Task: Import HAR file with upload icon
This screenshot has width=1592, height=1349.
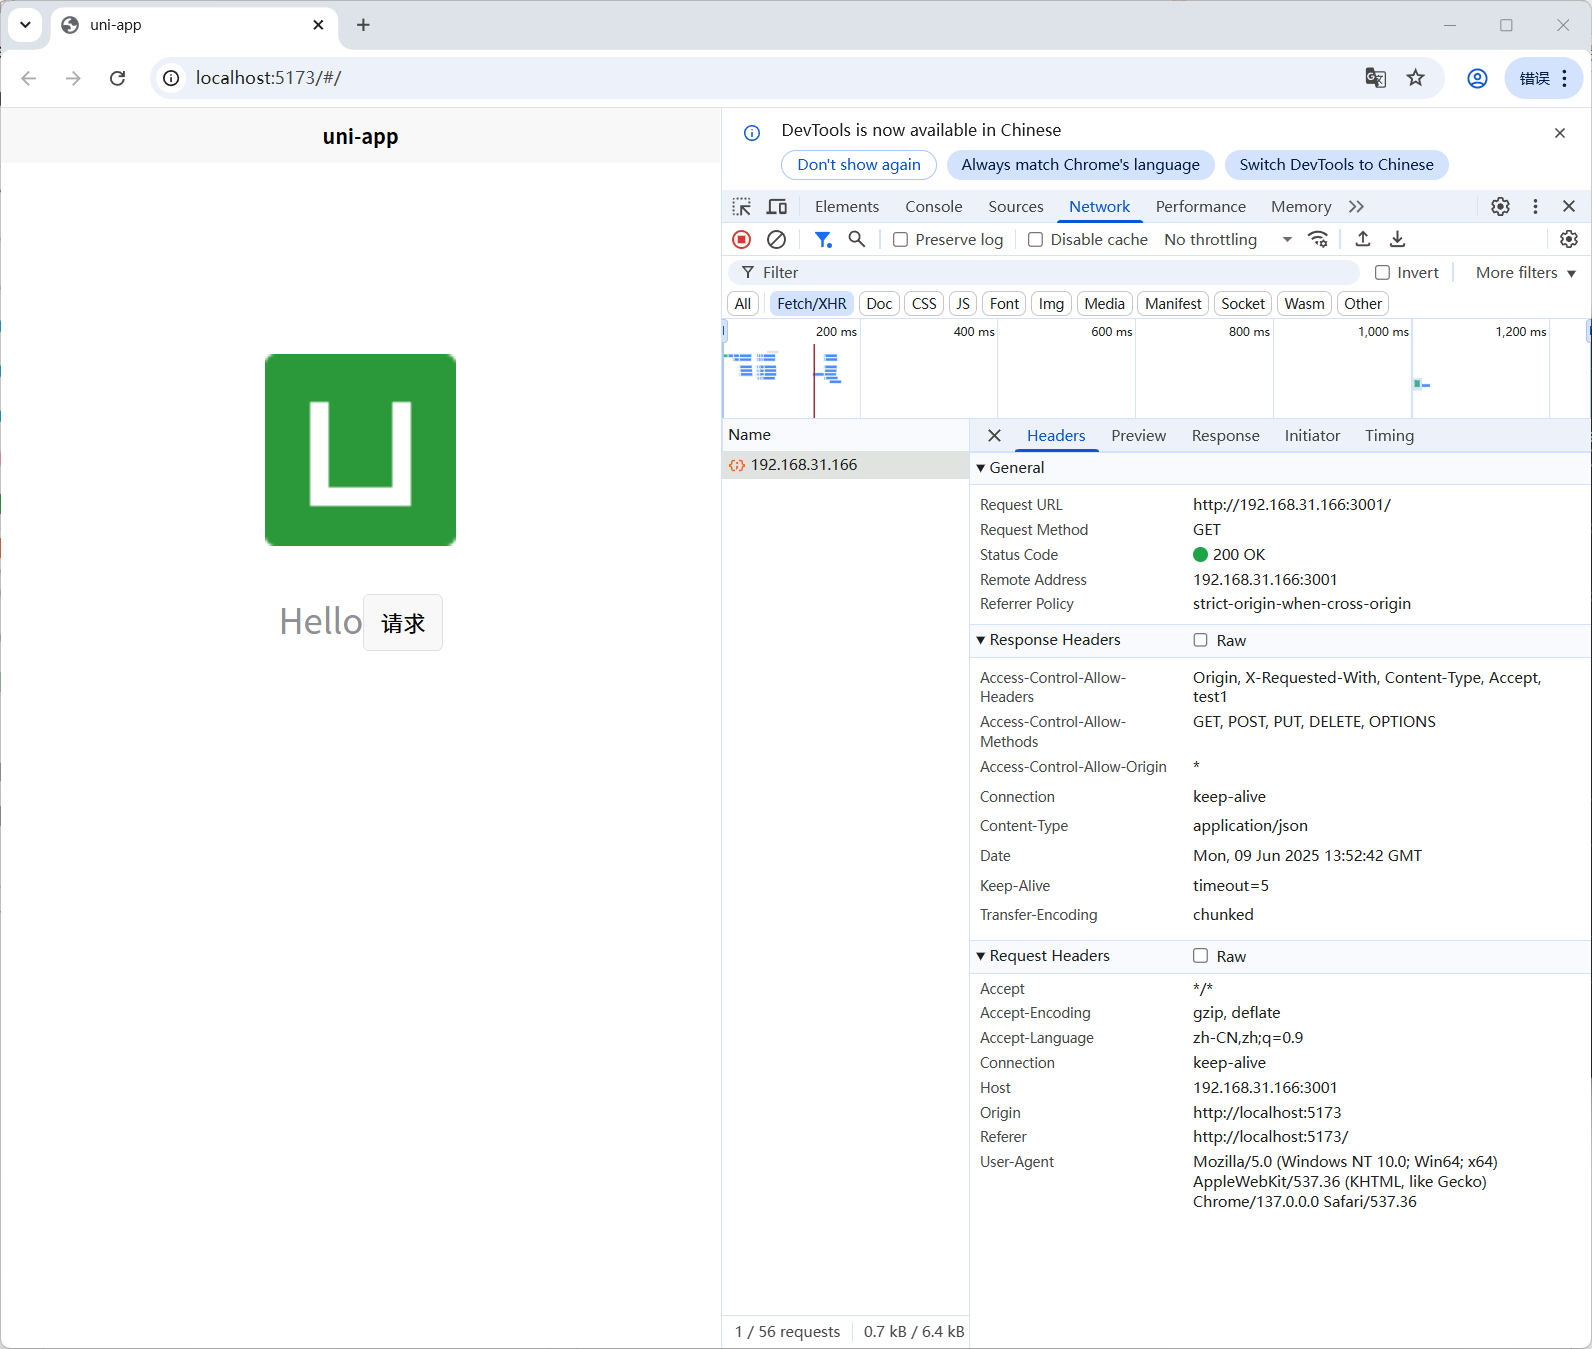Action: [x=1362, y=240]
